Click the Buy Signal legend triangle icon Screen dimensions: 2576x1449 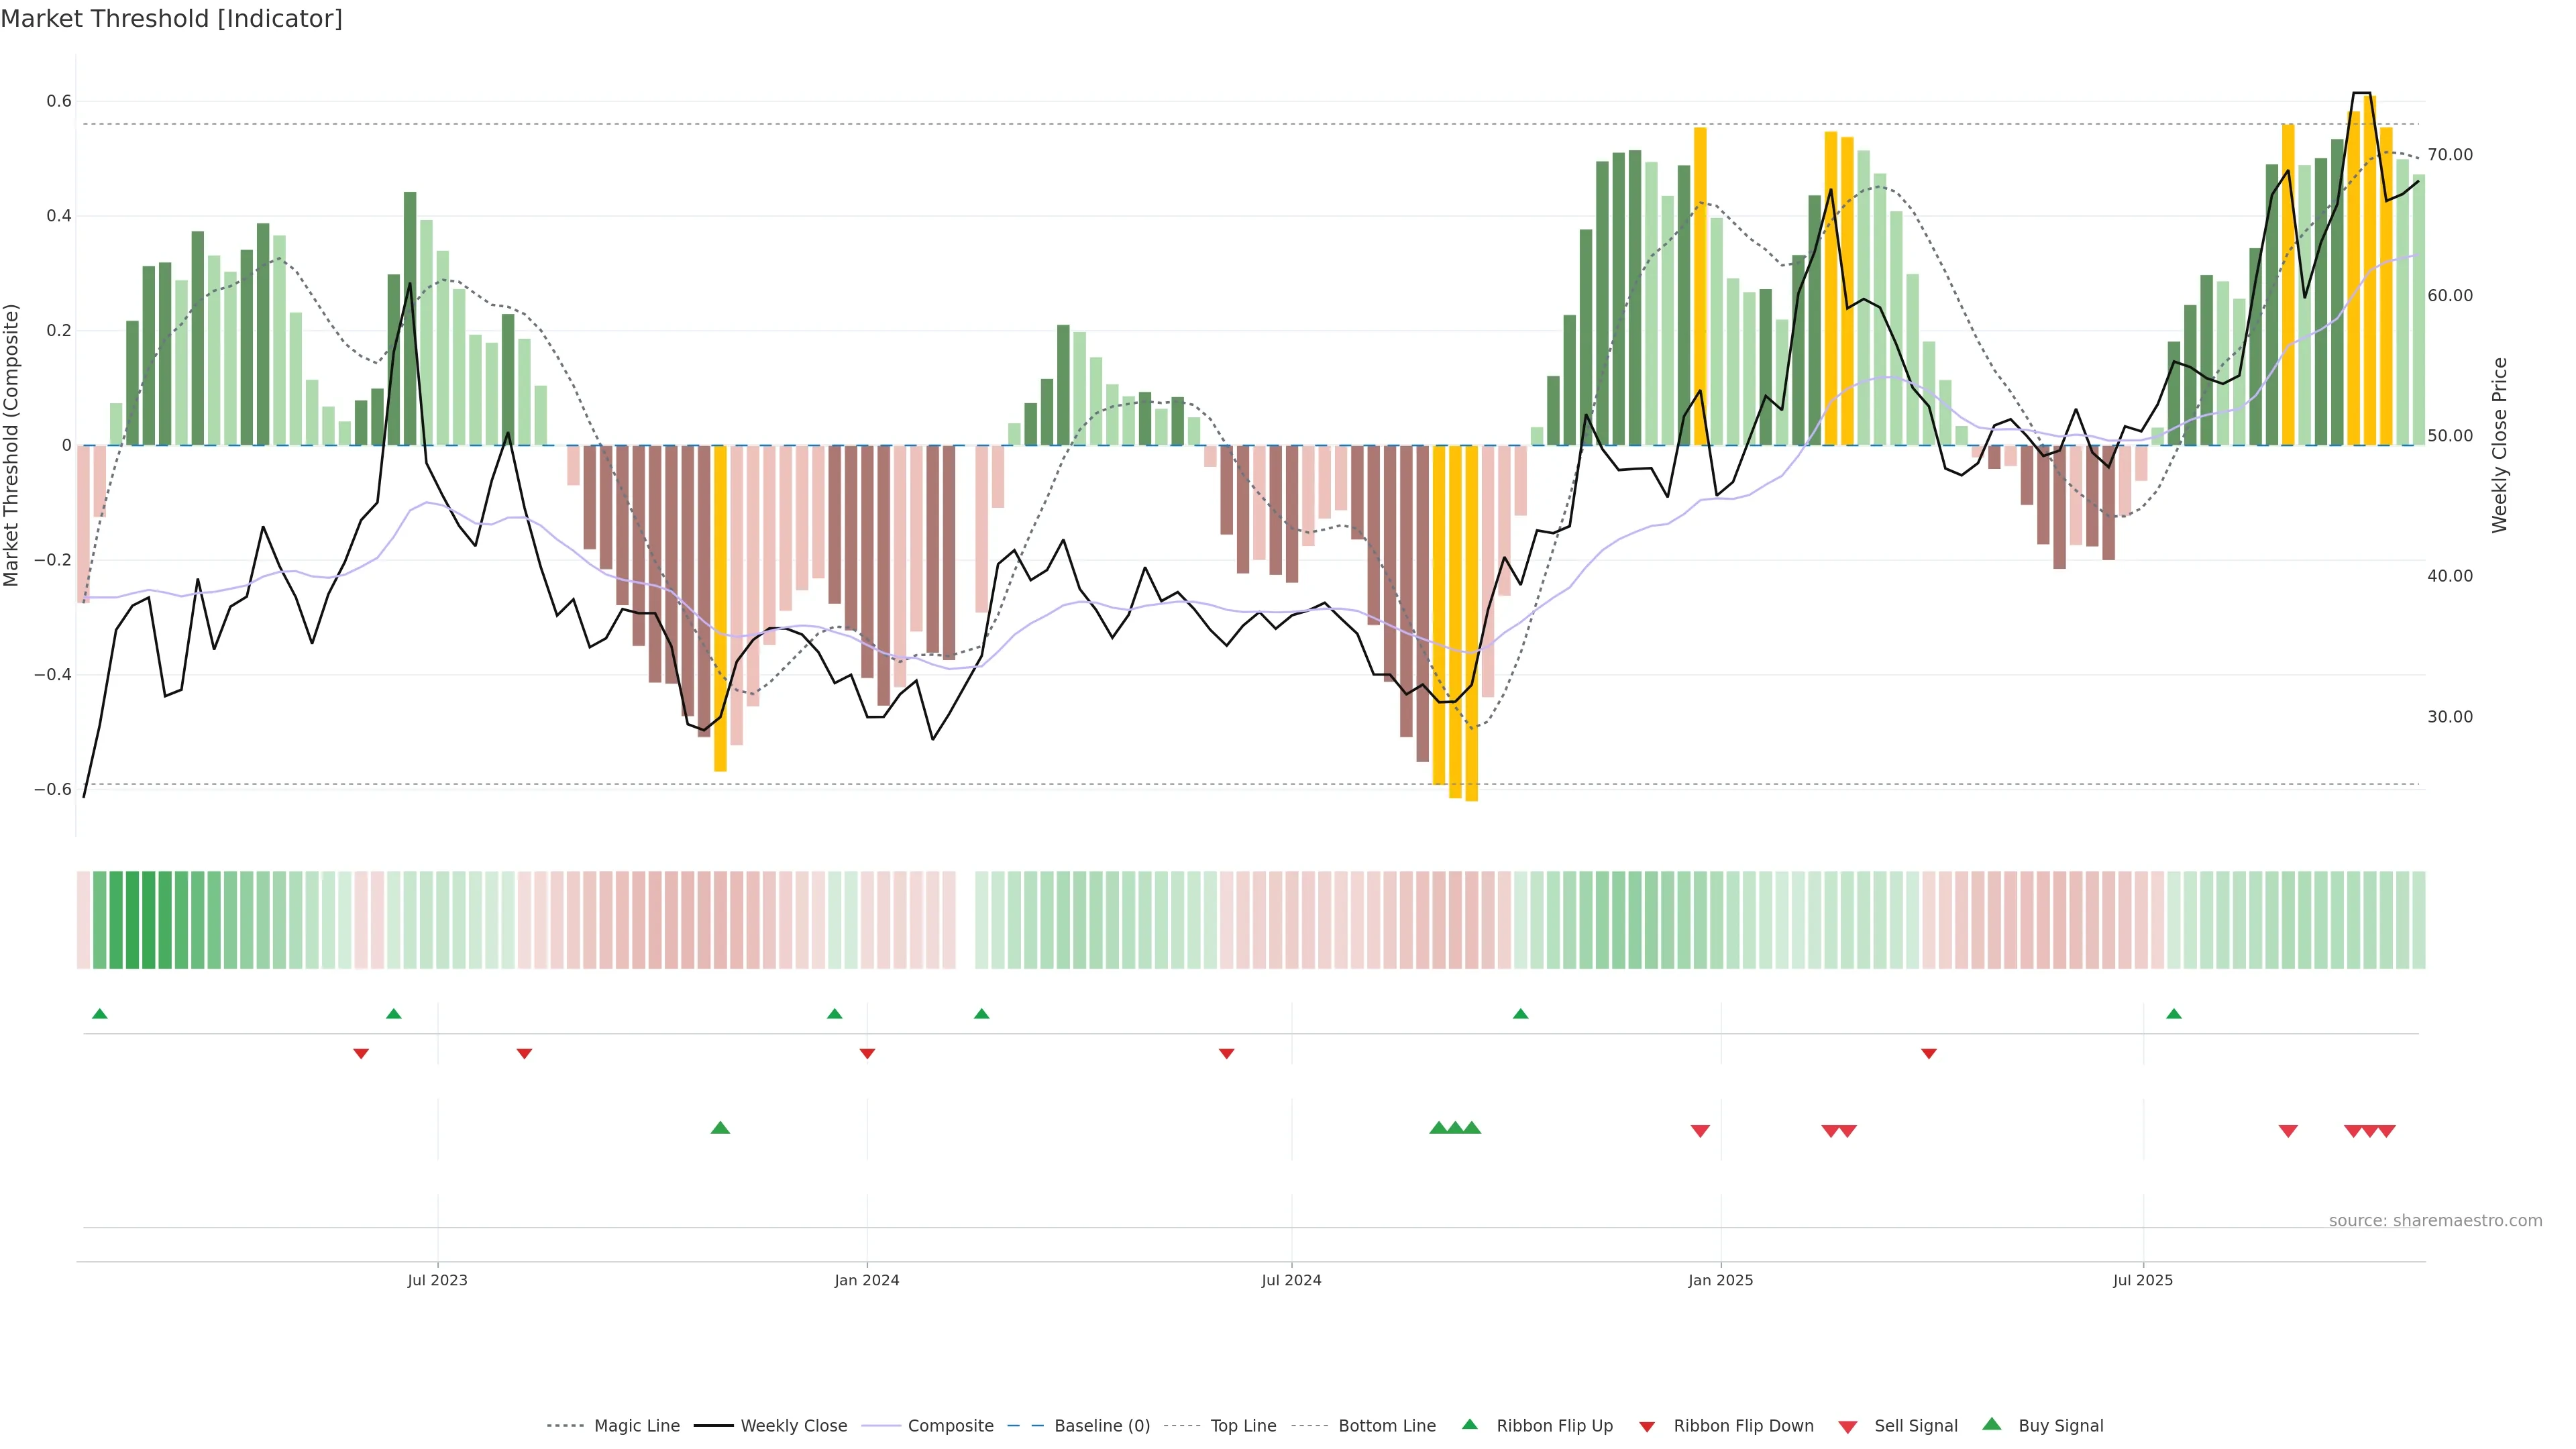(1992, 1424)
